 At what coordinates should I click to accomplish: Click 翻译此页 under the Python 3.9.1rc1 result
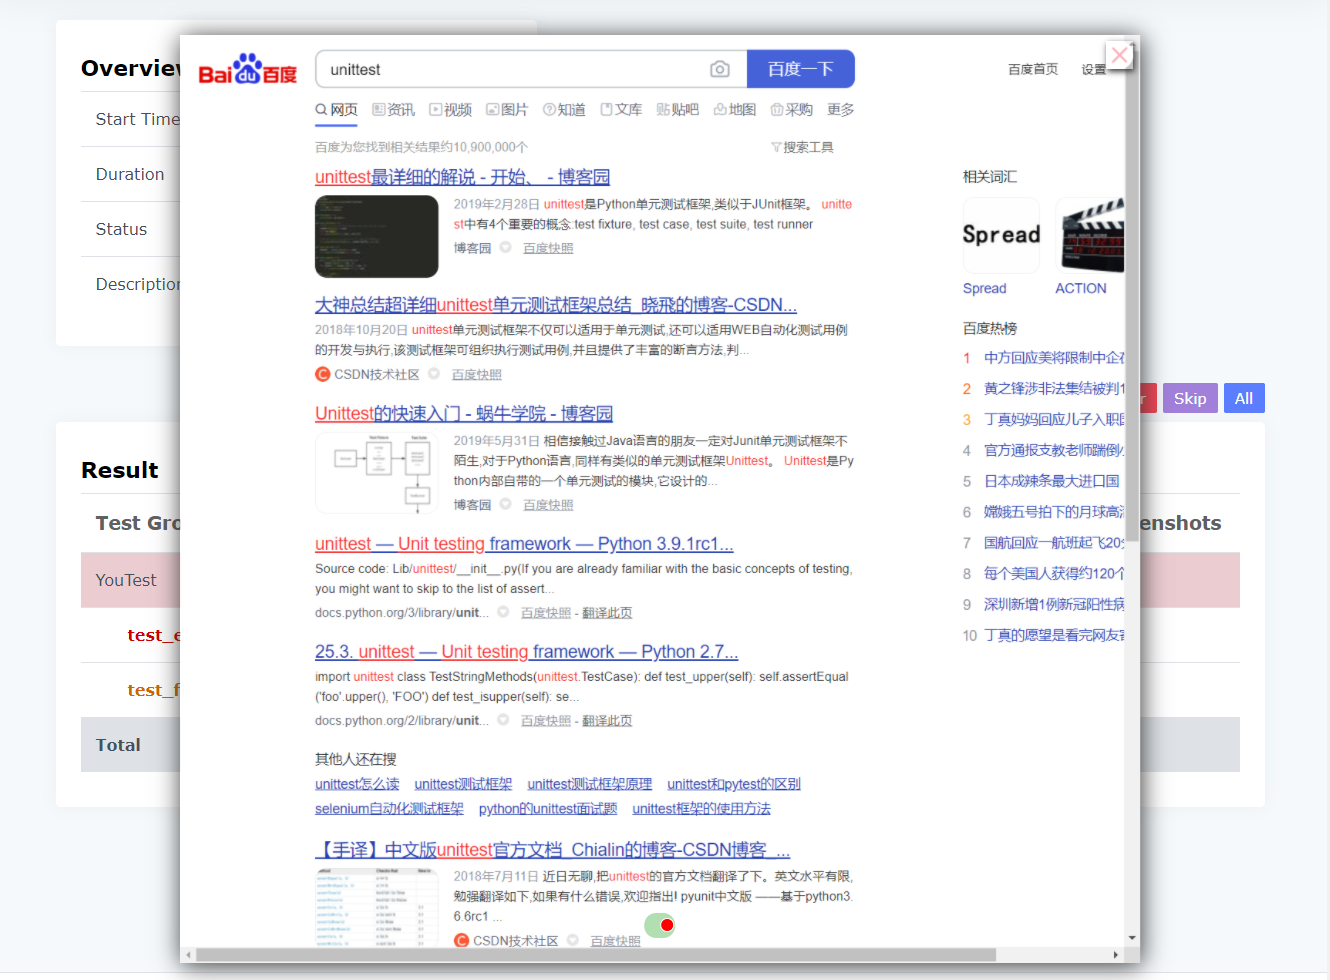pyautogui.click(x=607, y=613)
